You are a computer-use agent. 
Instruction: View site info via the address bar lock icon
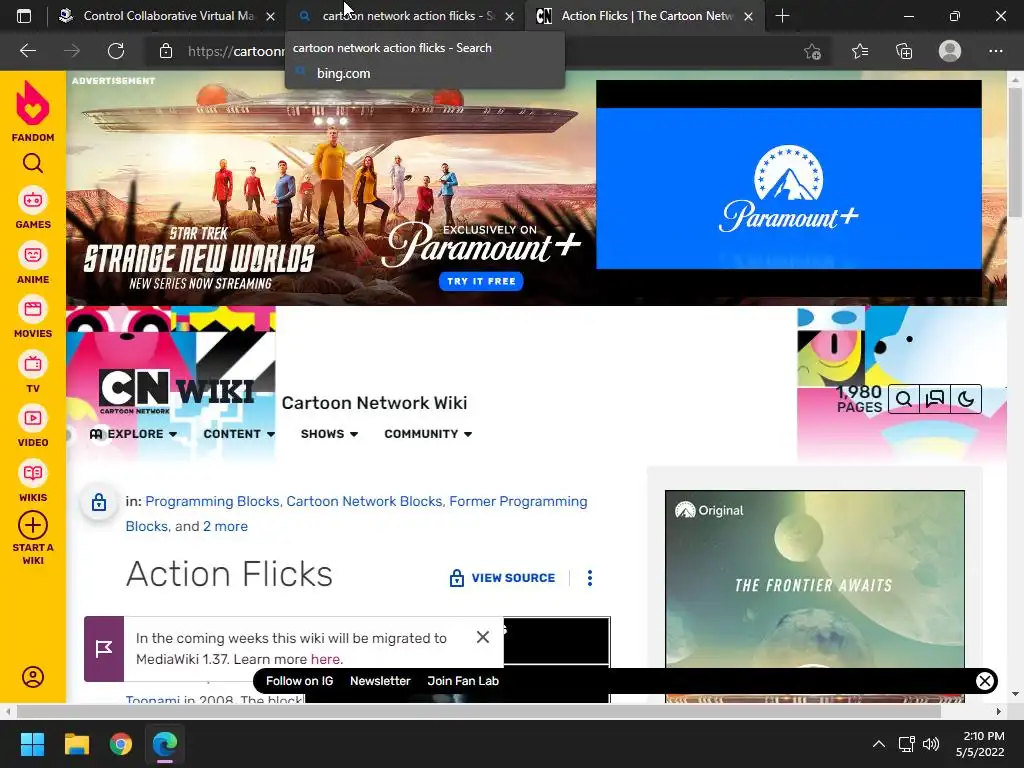click(x=166, y=51)
